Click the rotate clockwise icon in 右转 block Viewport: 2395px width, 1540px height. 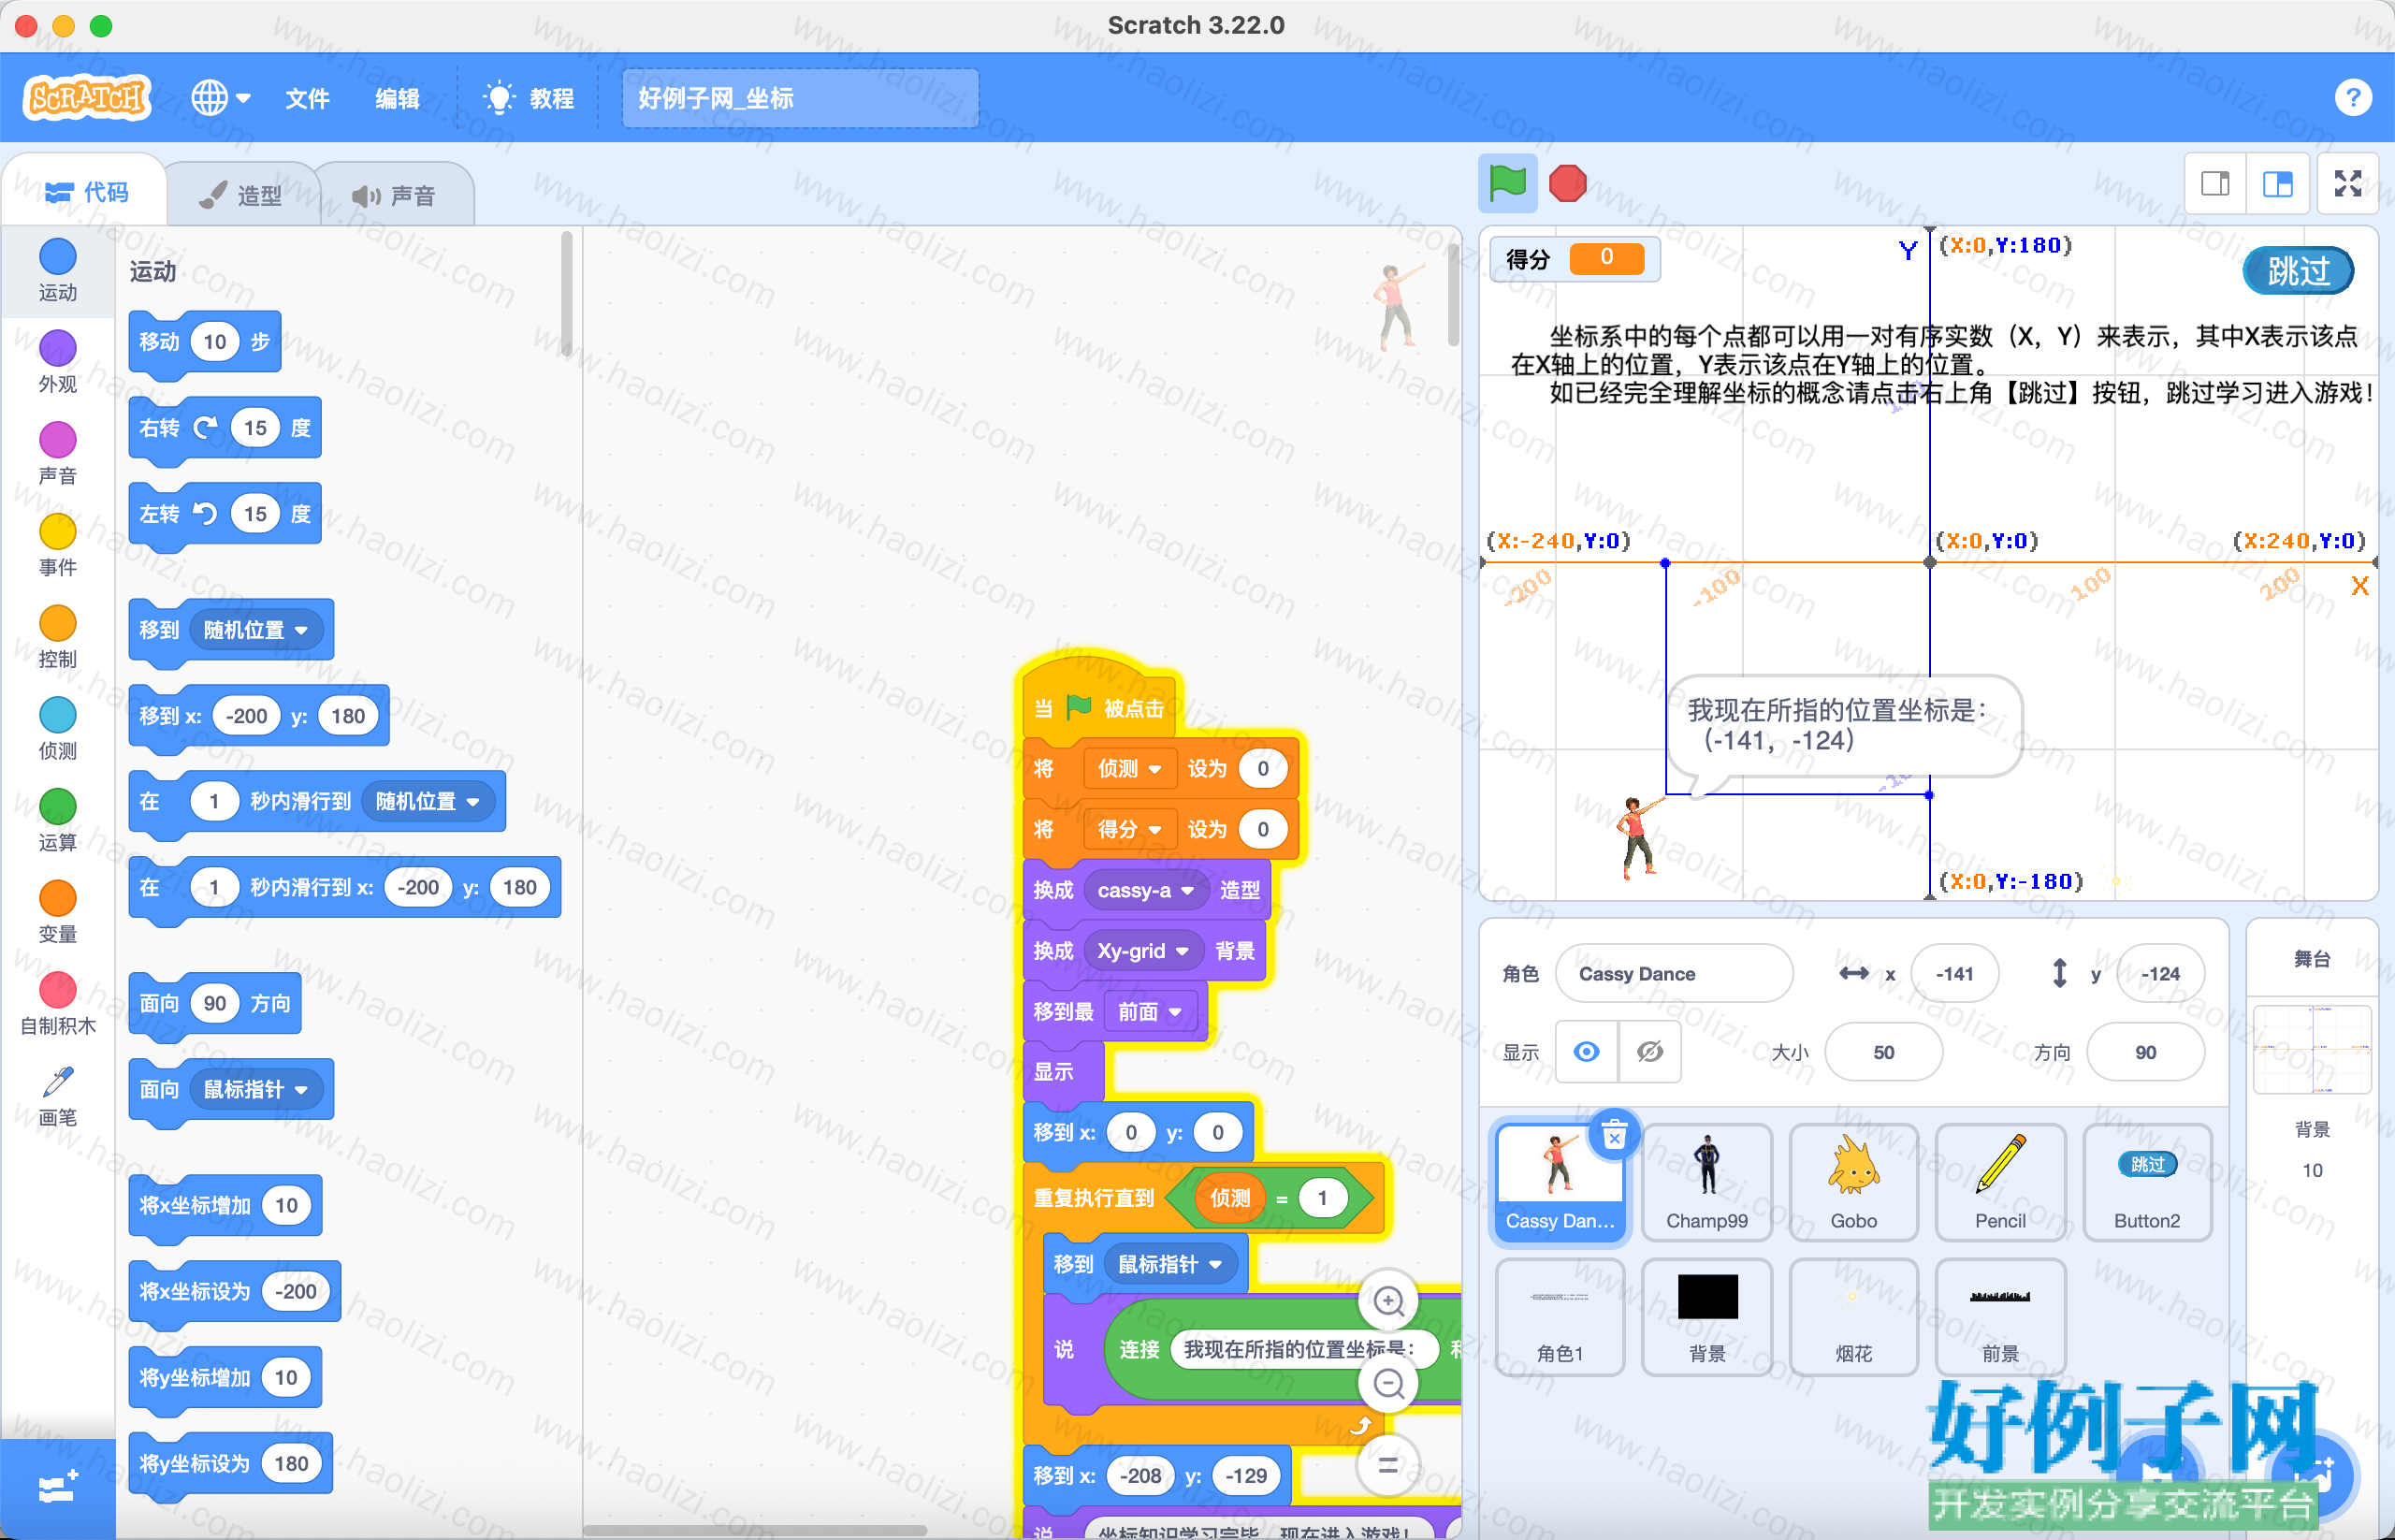[205, 428]
